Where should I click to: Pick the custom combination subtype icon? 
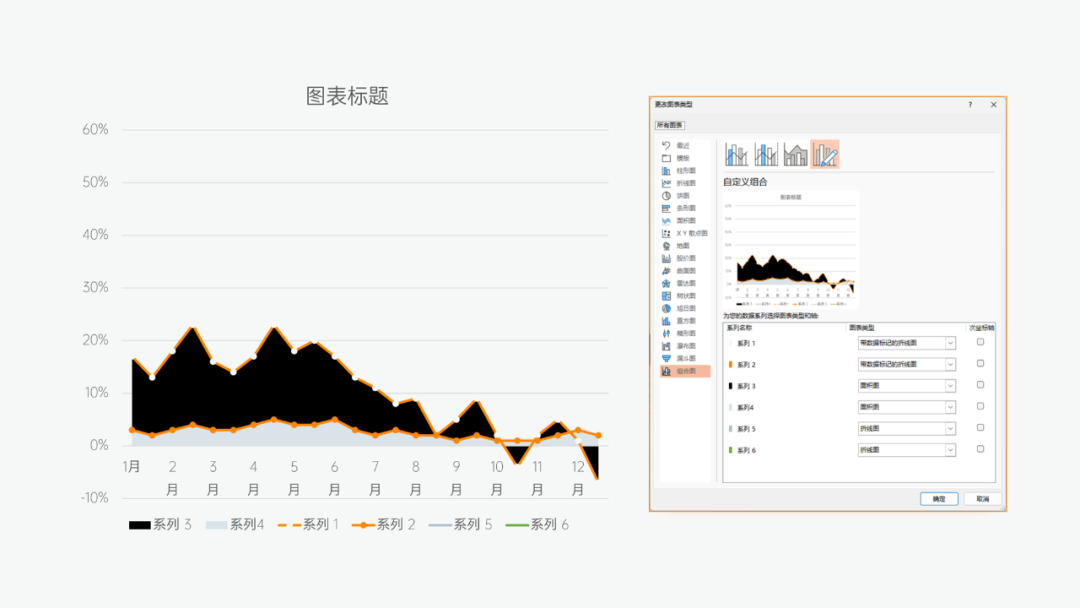click(825, 154)
